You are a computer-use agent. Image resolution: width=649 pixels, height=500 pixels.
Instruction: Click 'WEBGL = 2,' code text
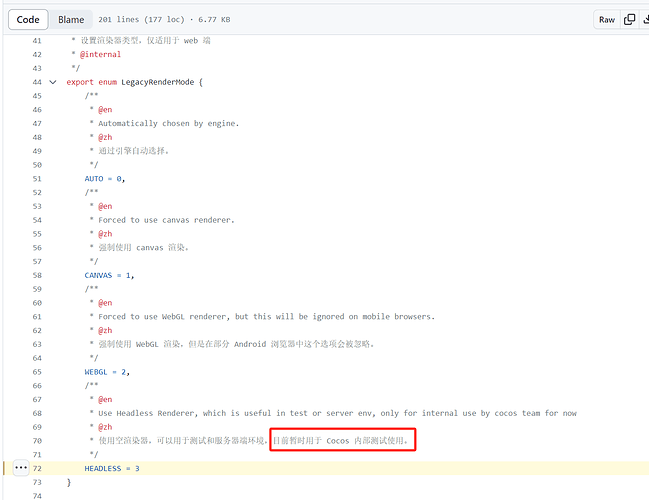pos(107,372)
